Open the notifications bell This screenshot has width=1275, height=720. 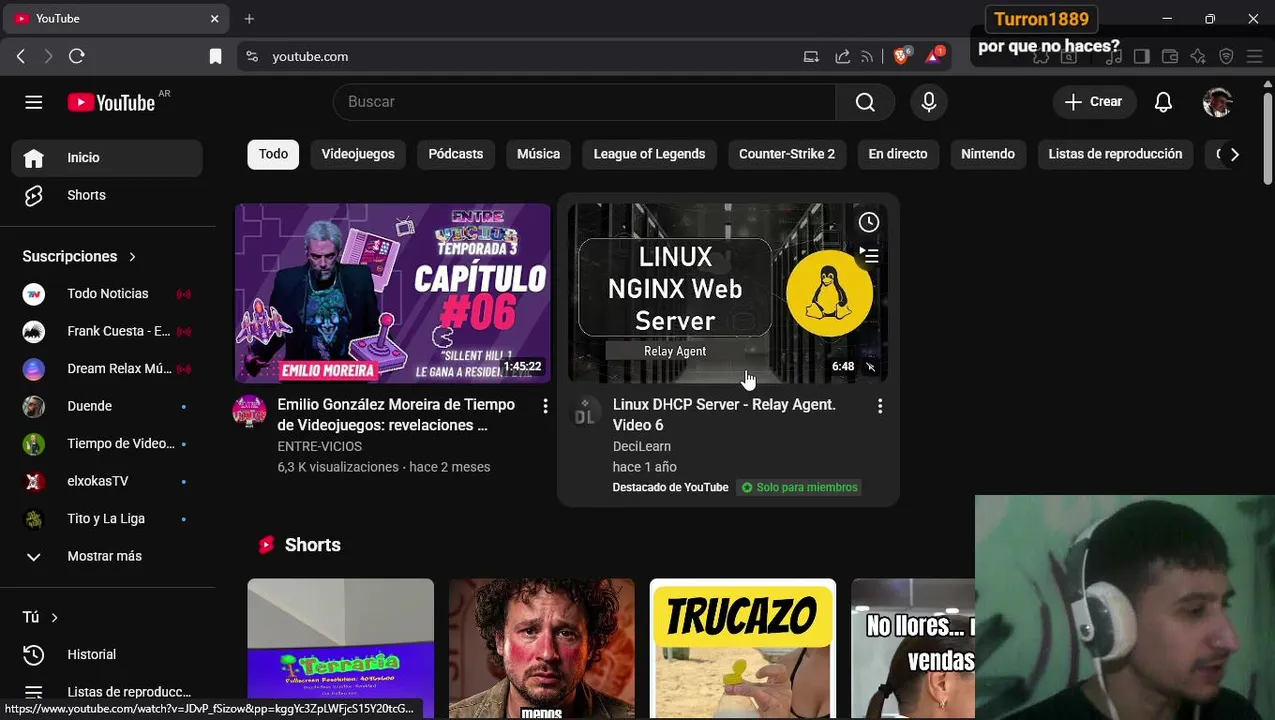pyautogui.click(x=1163, y=102)
